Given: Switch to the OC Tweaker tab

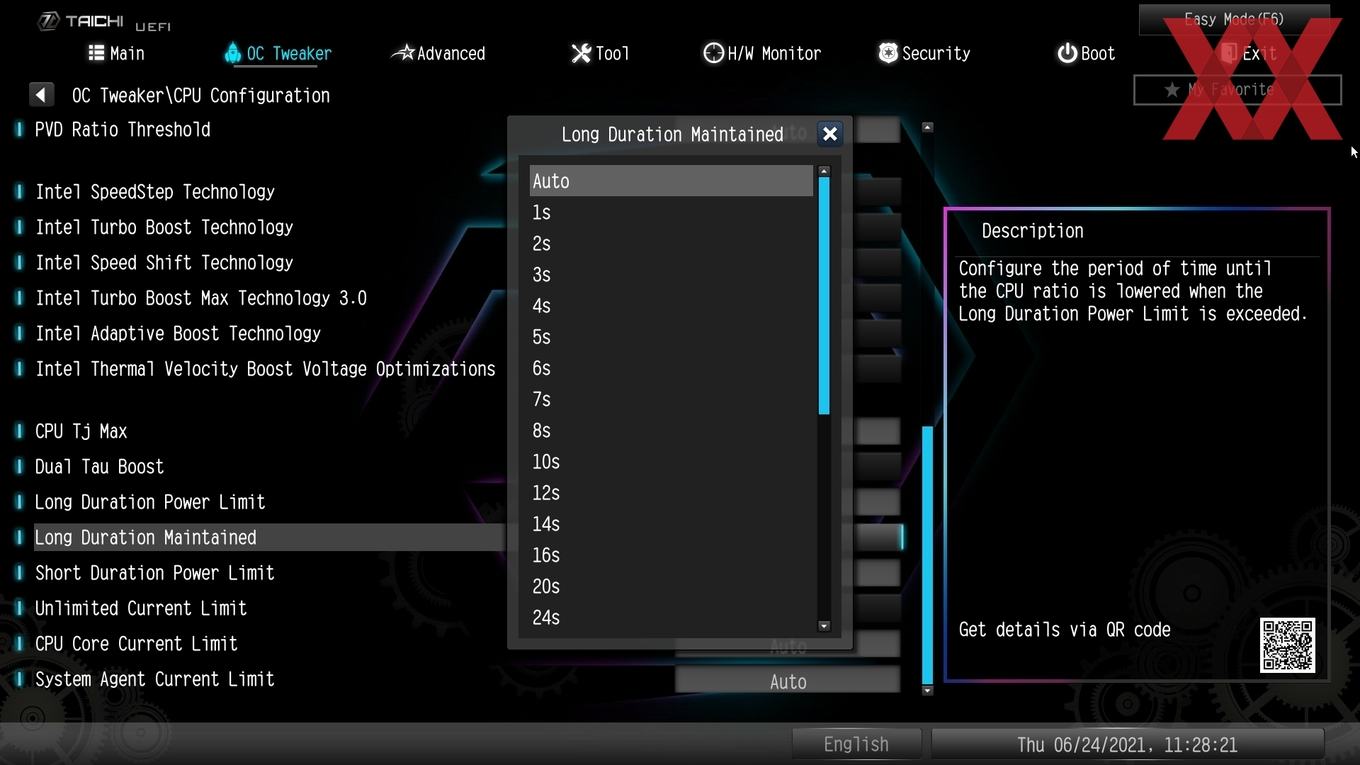Looking at the screenshot, I should point(278,53).
